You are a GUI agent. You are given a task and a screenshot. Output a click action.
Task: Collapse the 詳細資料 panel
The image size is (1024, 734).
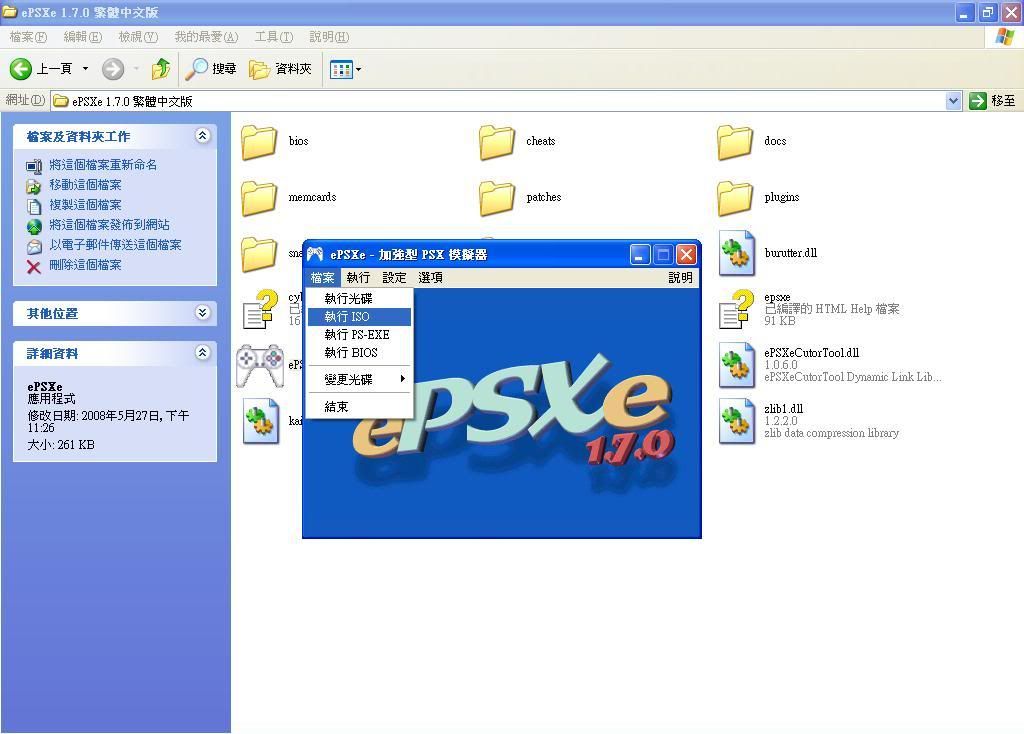pyautogui.click(x=202, y=353)
